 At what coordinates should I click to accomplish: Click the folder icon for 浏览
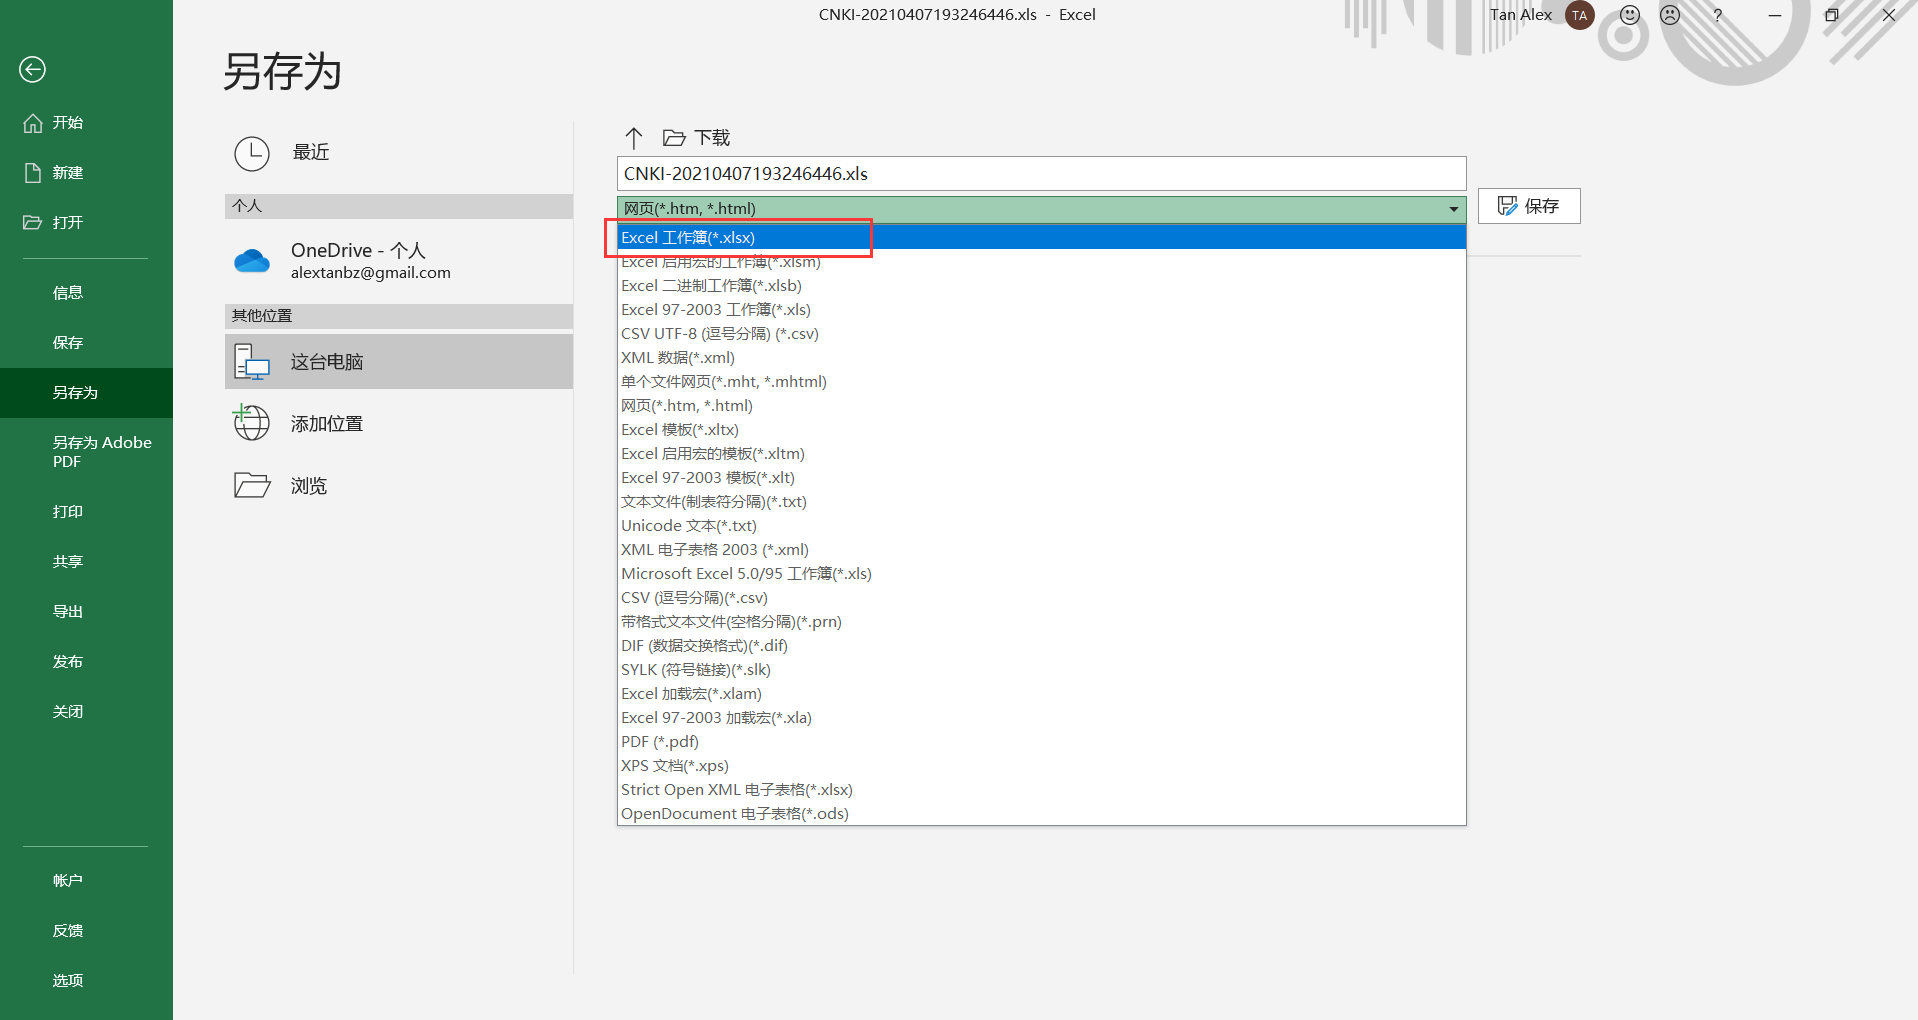pyautogui.click(x=252, y=485)
